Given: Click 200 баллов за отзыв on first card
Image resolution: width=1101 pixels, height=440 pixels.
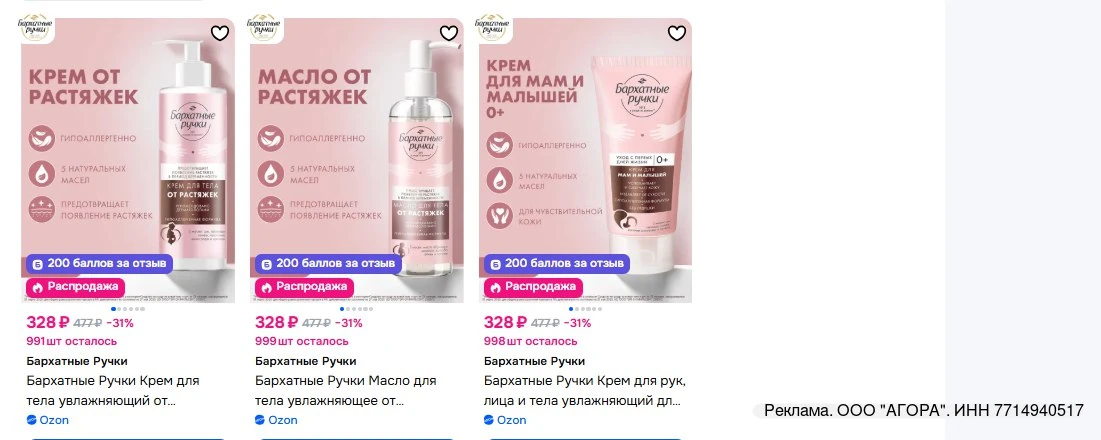Looking at the screenshot, I should click(x=100, y=264).
